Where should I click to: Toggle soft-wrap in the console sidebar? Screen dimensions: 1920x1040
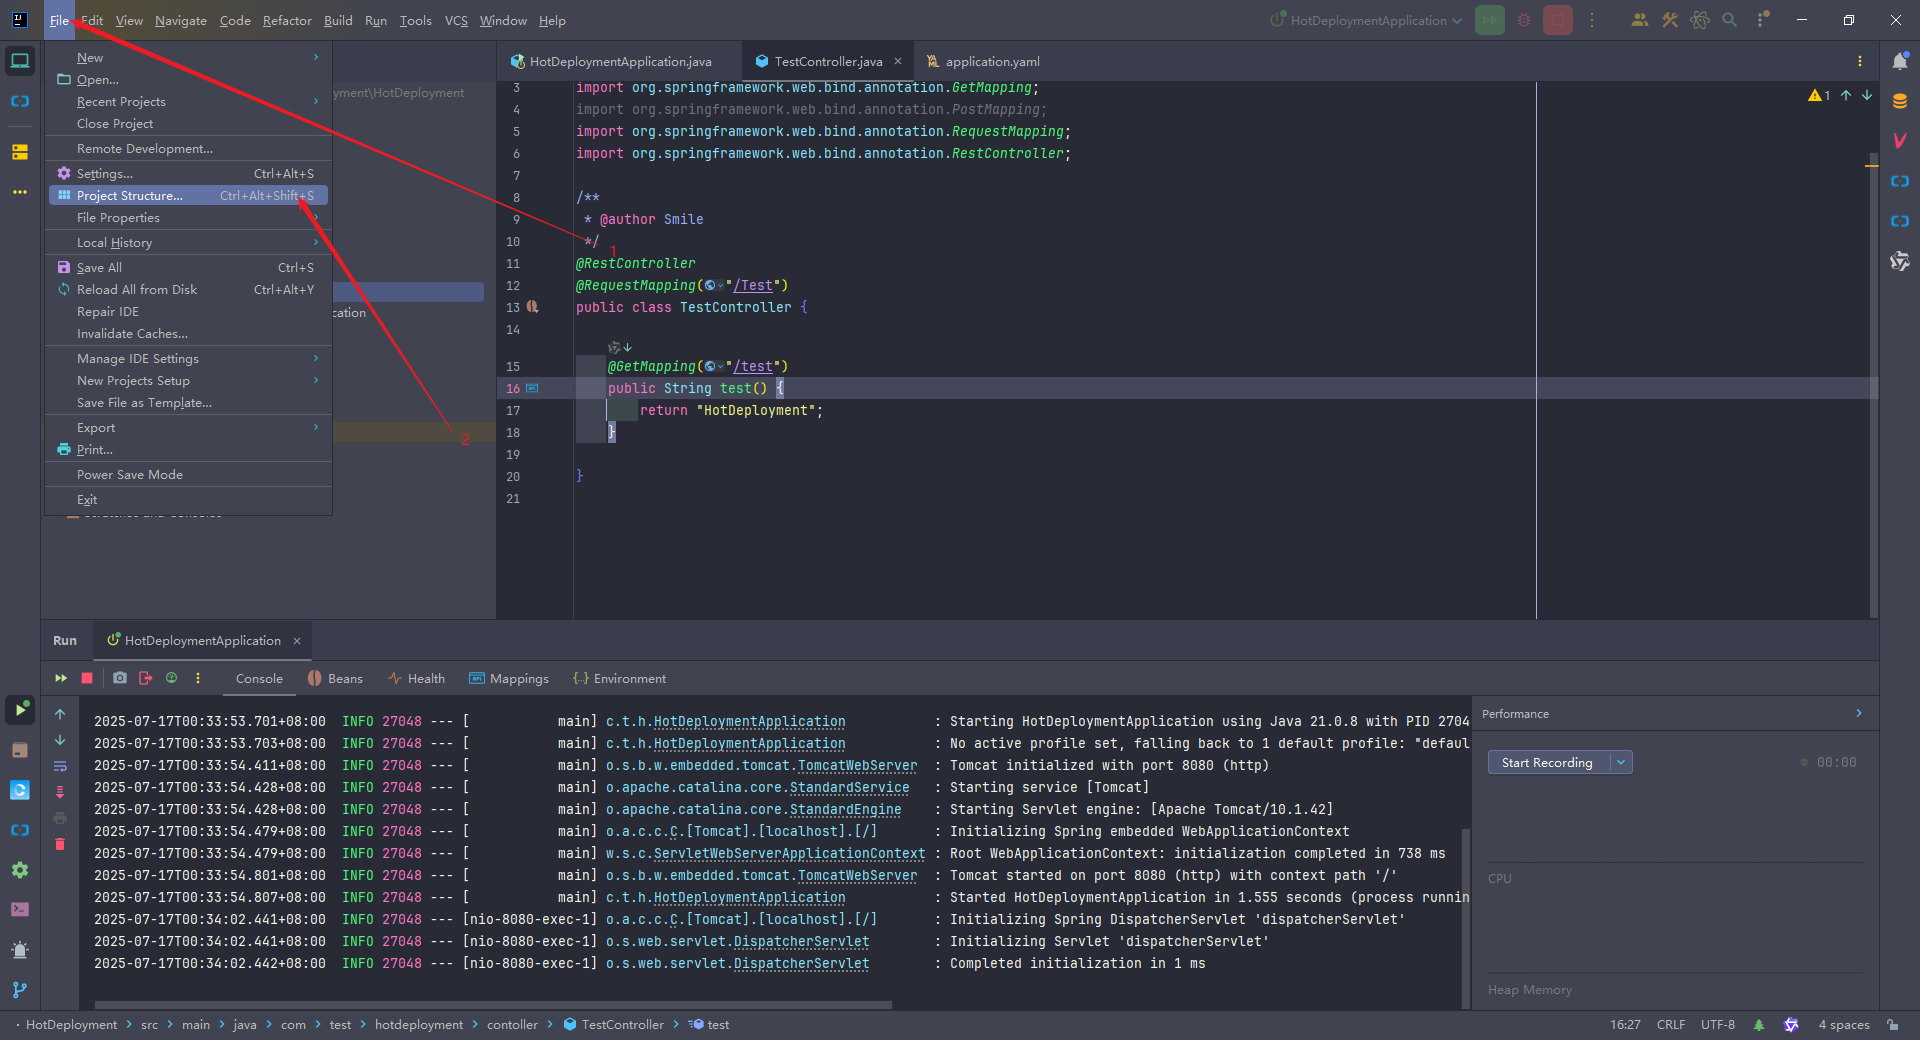pos(60,766)
